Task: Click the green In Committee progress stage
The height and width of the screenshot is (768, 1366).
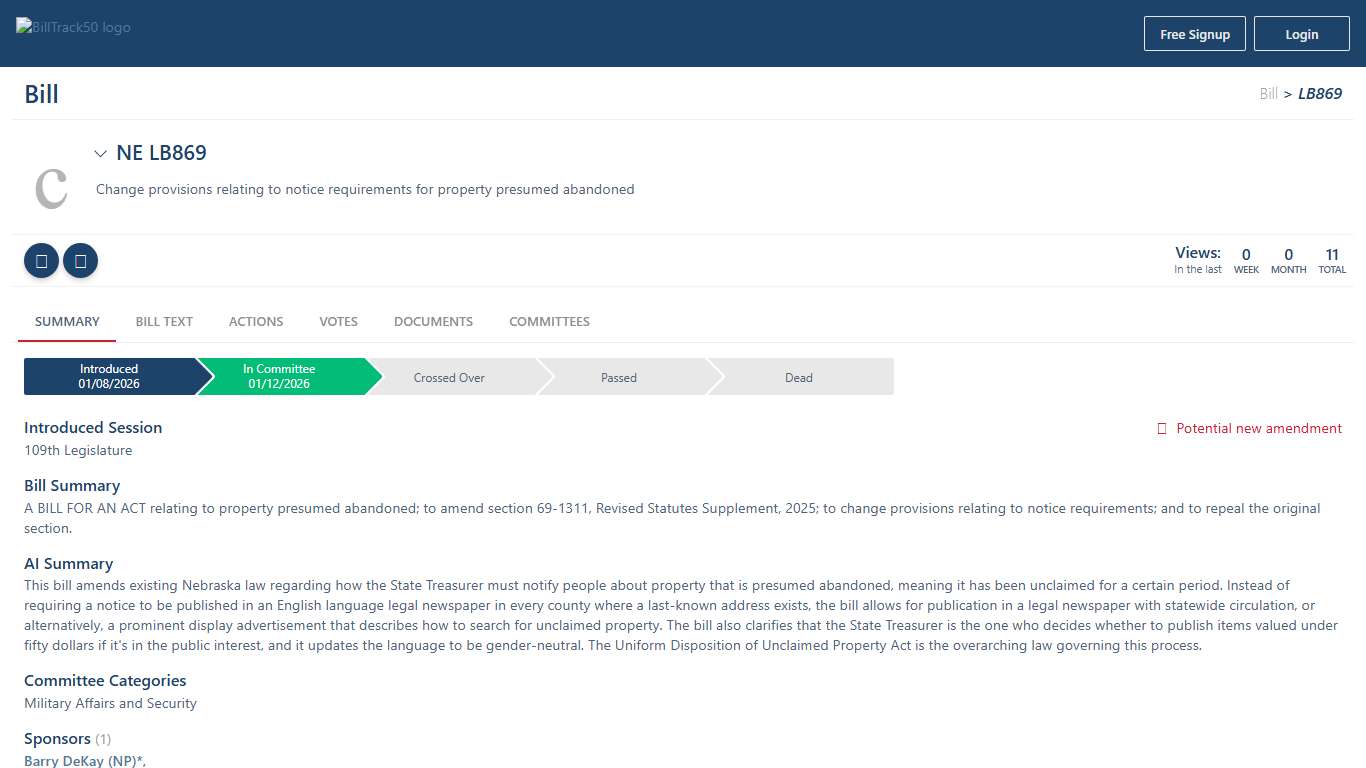Action: (280, 377)
